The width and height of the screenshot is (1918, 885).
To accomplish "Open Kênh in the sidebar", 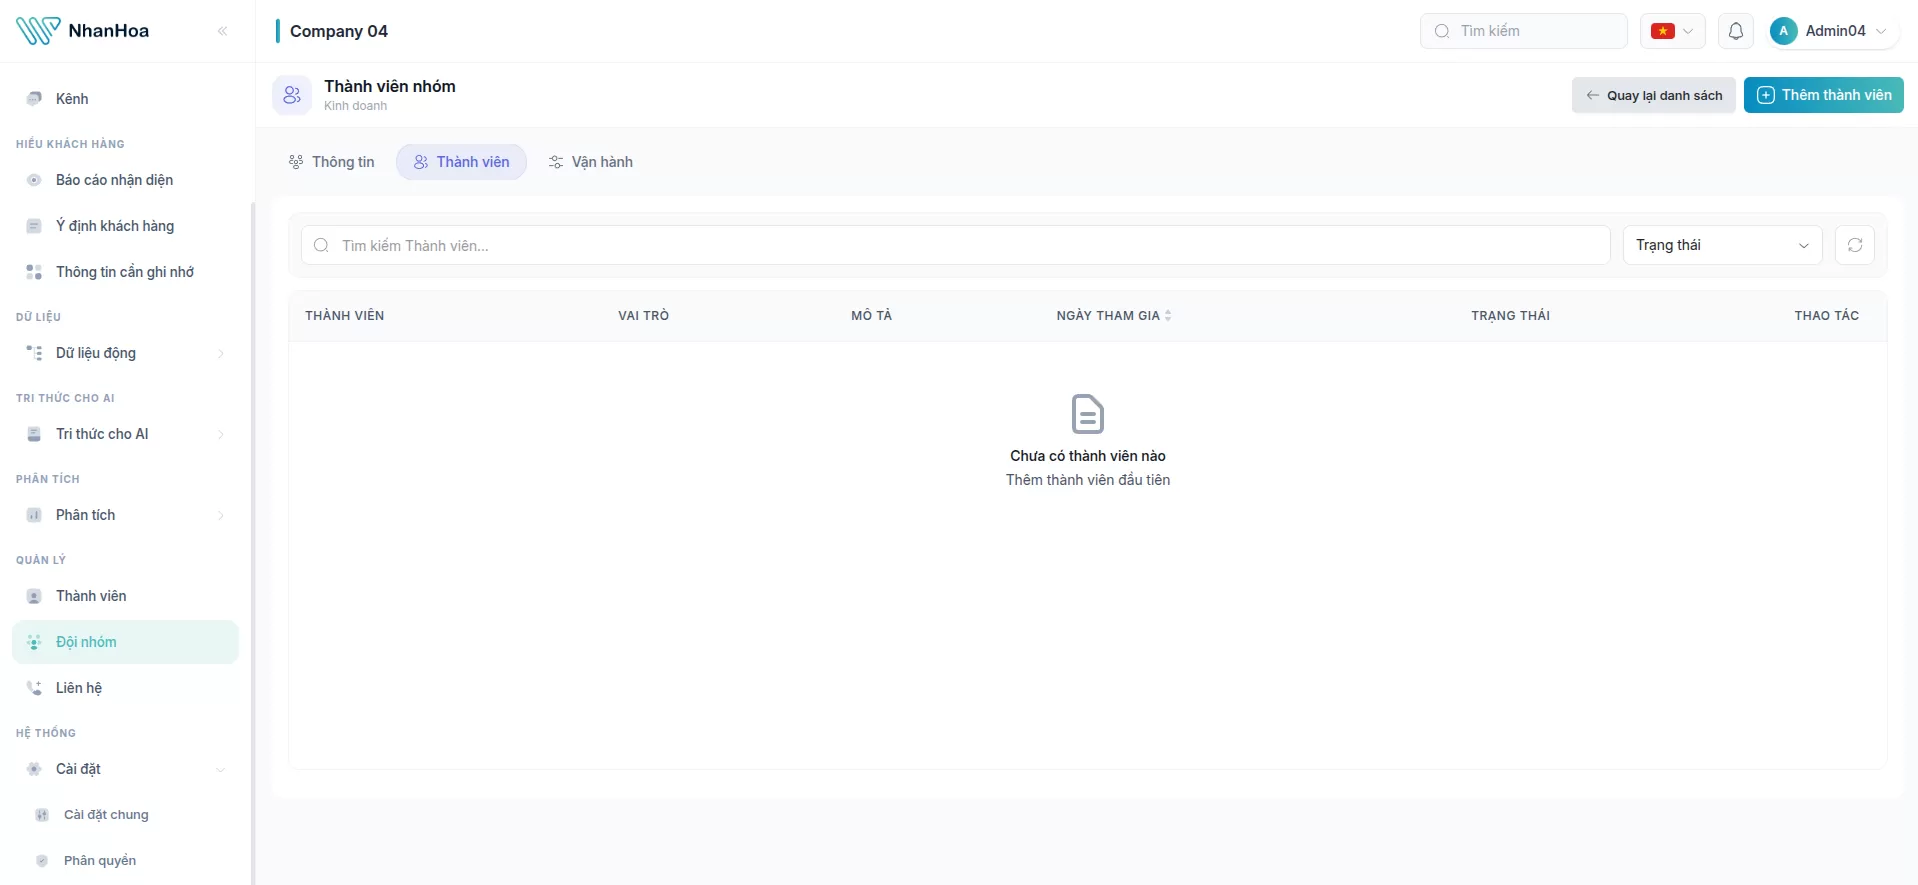I will (125, 98).
